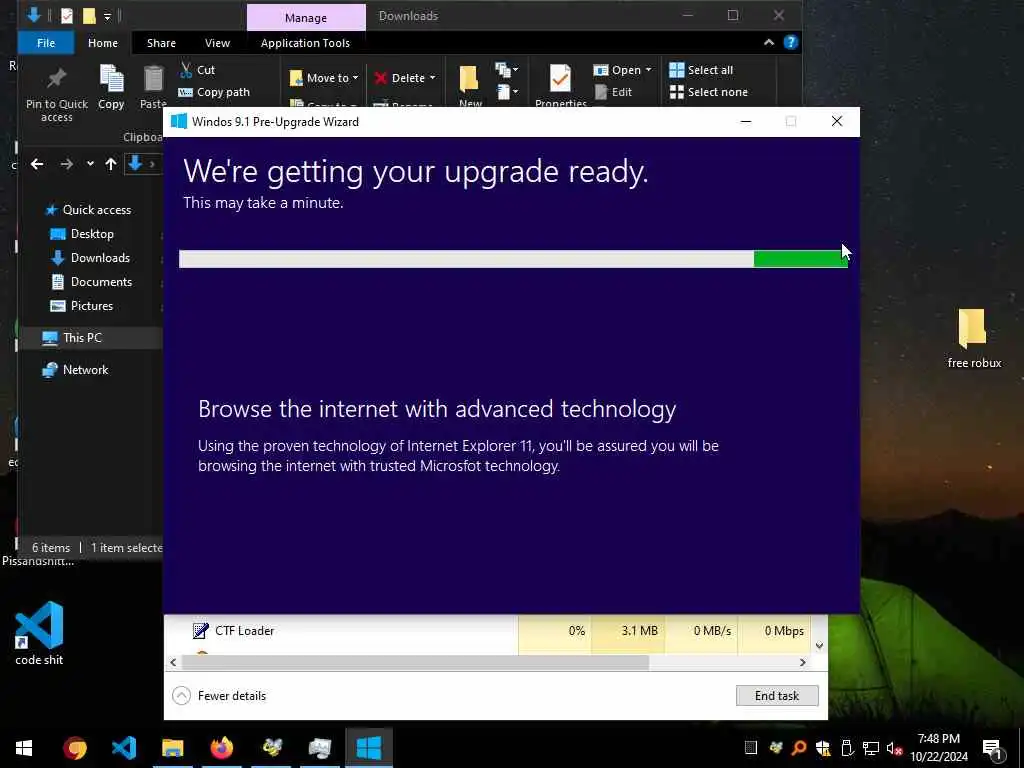Collapse Task Manager with Fewer details
Viewport: 1024px width, 768px height.
[x=219, y=696]
